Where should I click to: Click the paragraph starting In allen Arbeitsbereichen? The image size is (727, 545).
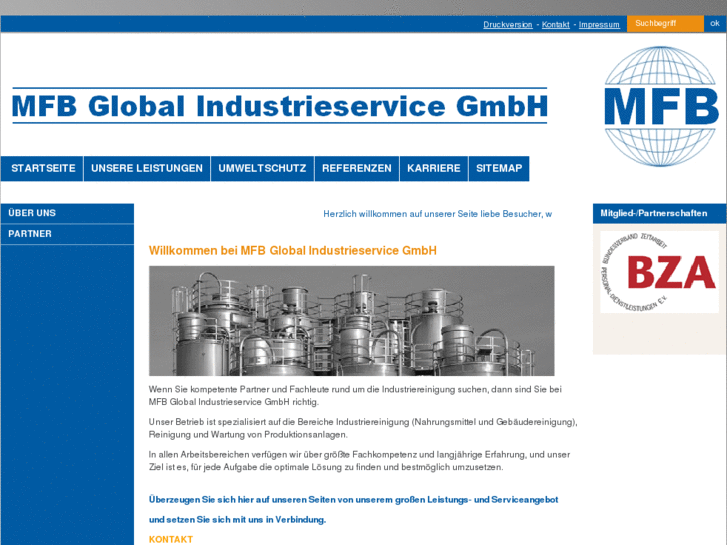pos(359,461)
